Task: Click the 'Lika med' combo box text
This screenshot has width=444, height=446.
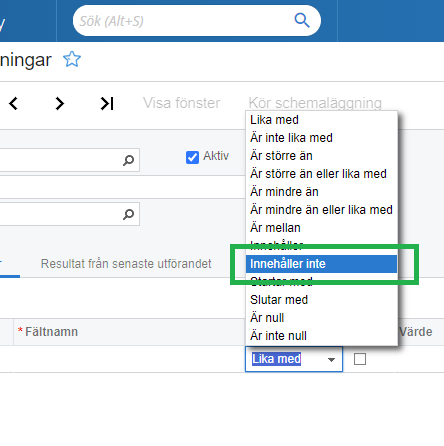Action: point(276,359)
